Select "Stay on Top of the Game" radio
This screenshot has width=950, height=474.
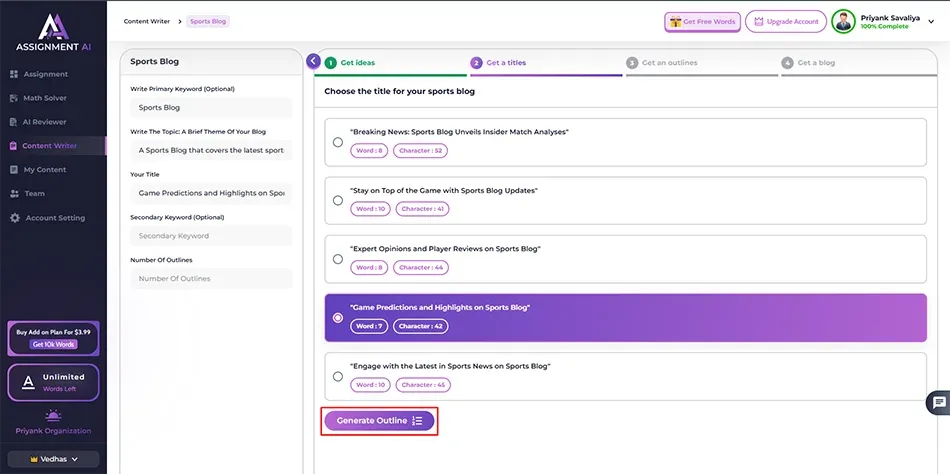[x=338, y=200]
